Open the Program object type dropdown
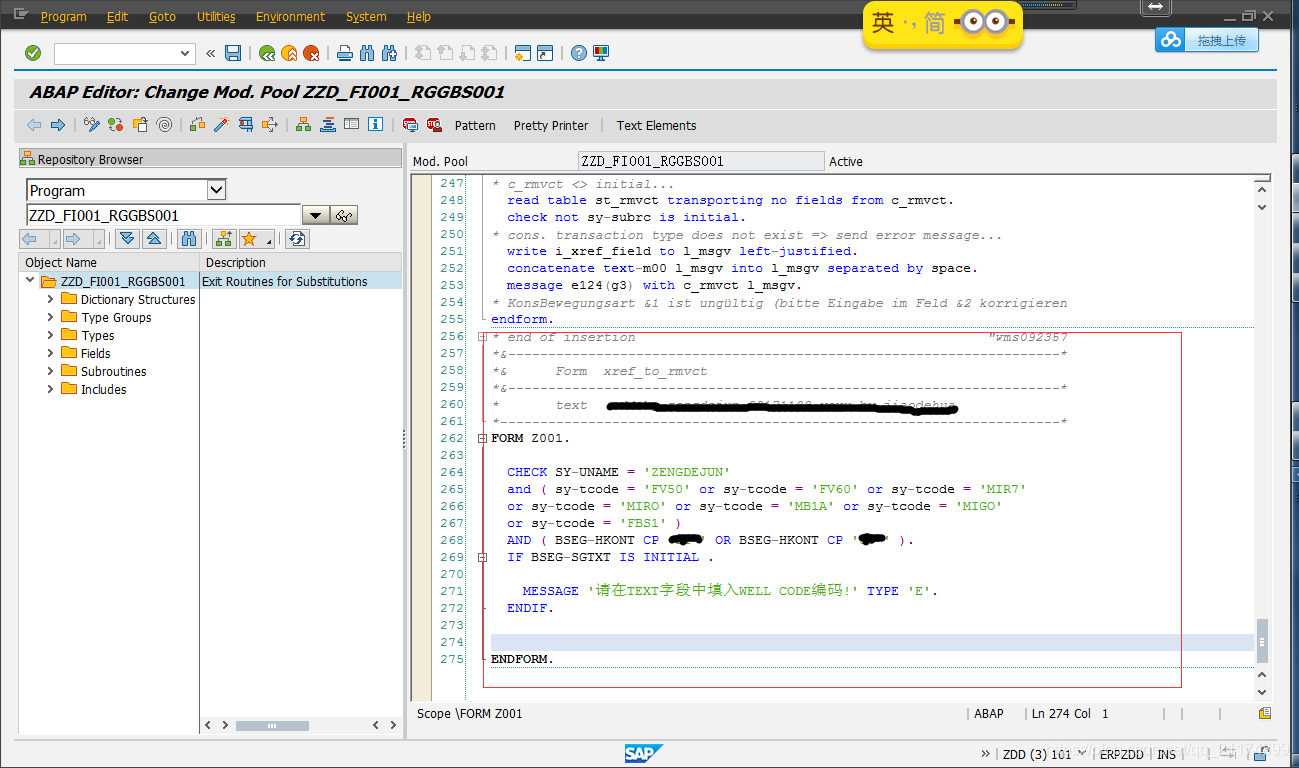This screenshot has height=768, width=1299. [216, 189]
